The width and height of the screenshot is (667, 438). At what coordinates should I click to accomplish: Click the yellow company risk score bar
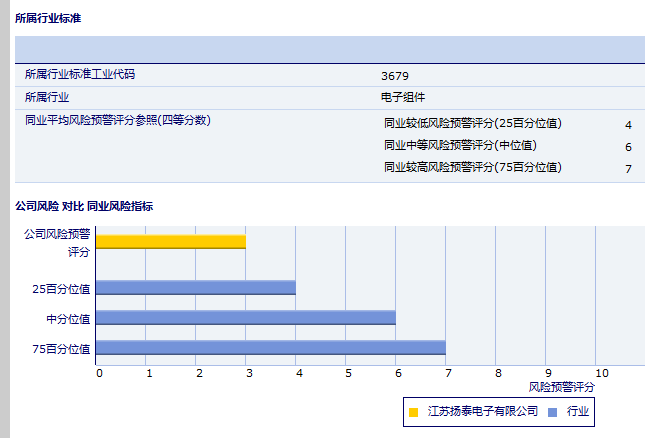coord(170,241)
